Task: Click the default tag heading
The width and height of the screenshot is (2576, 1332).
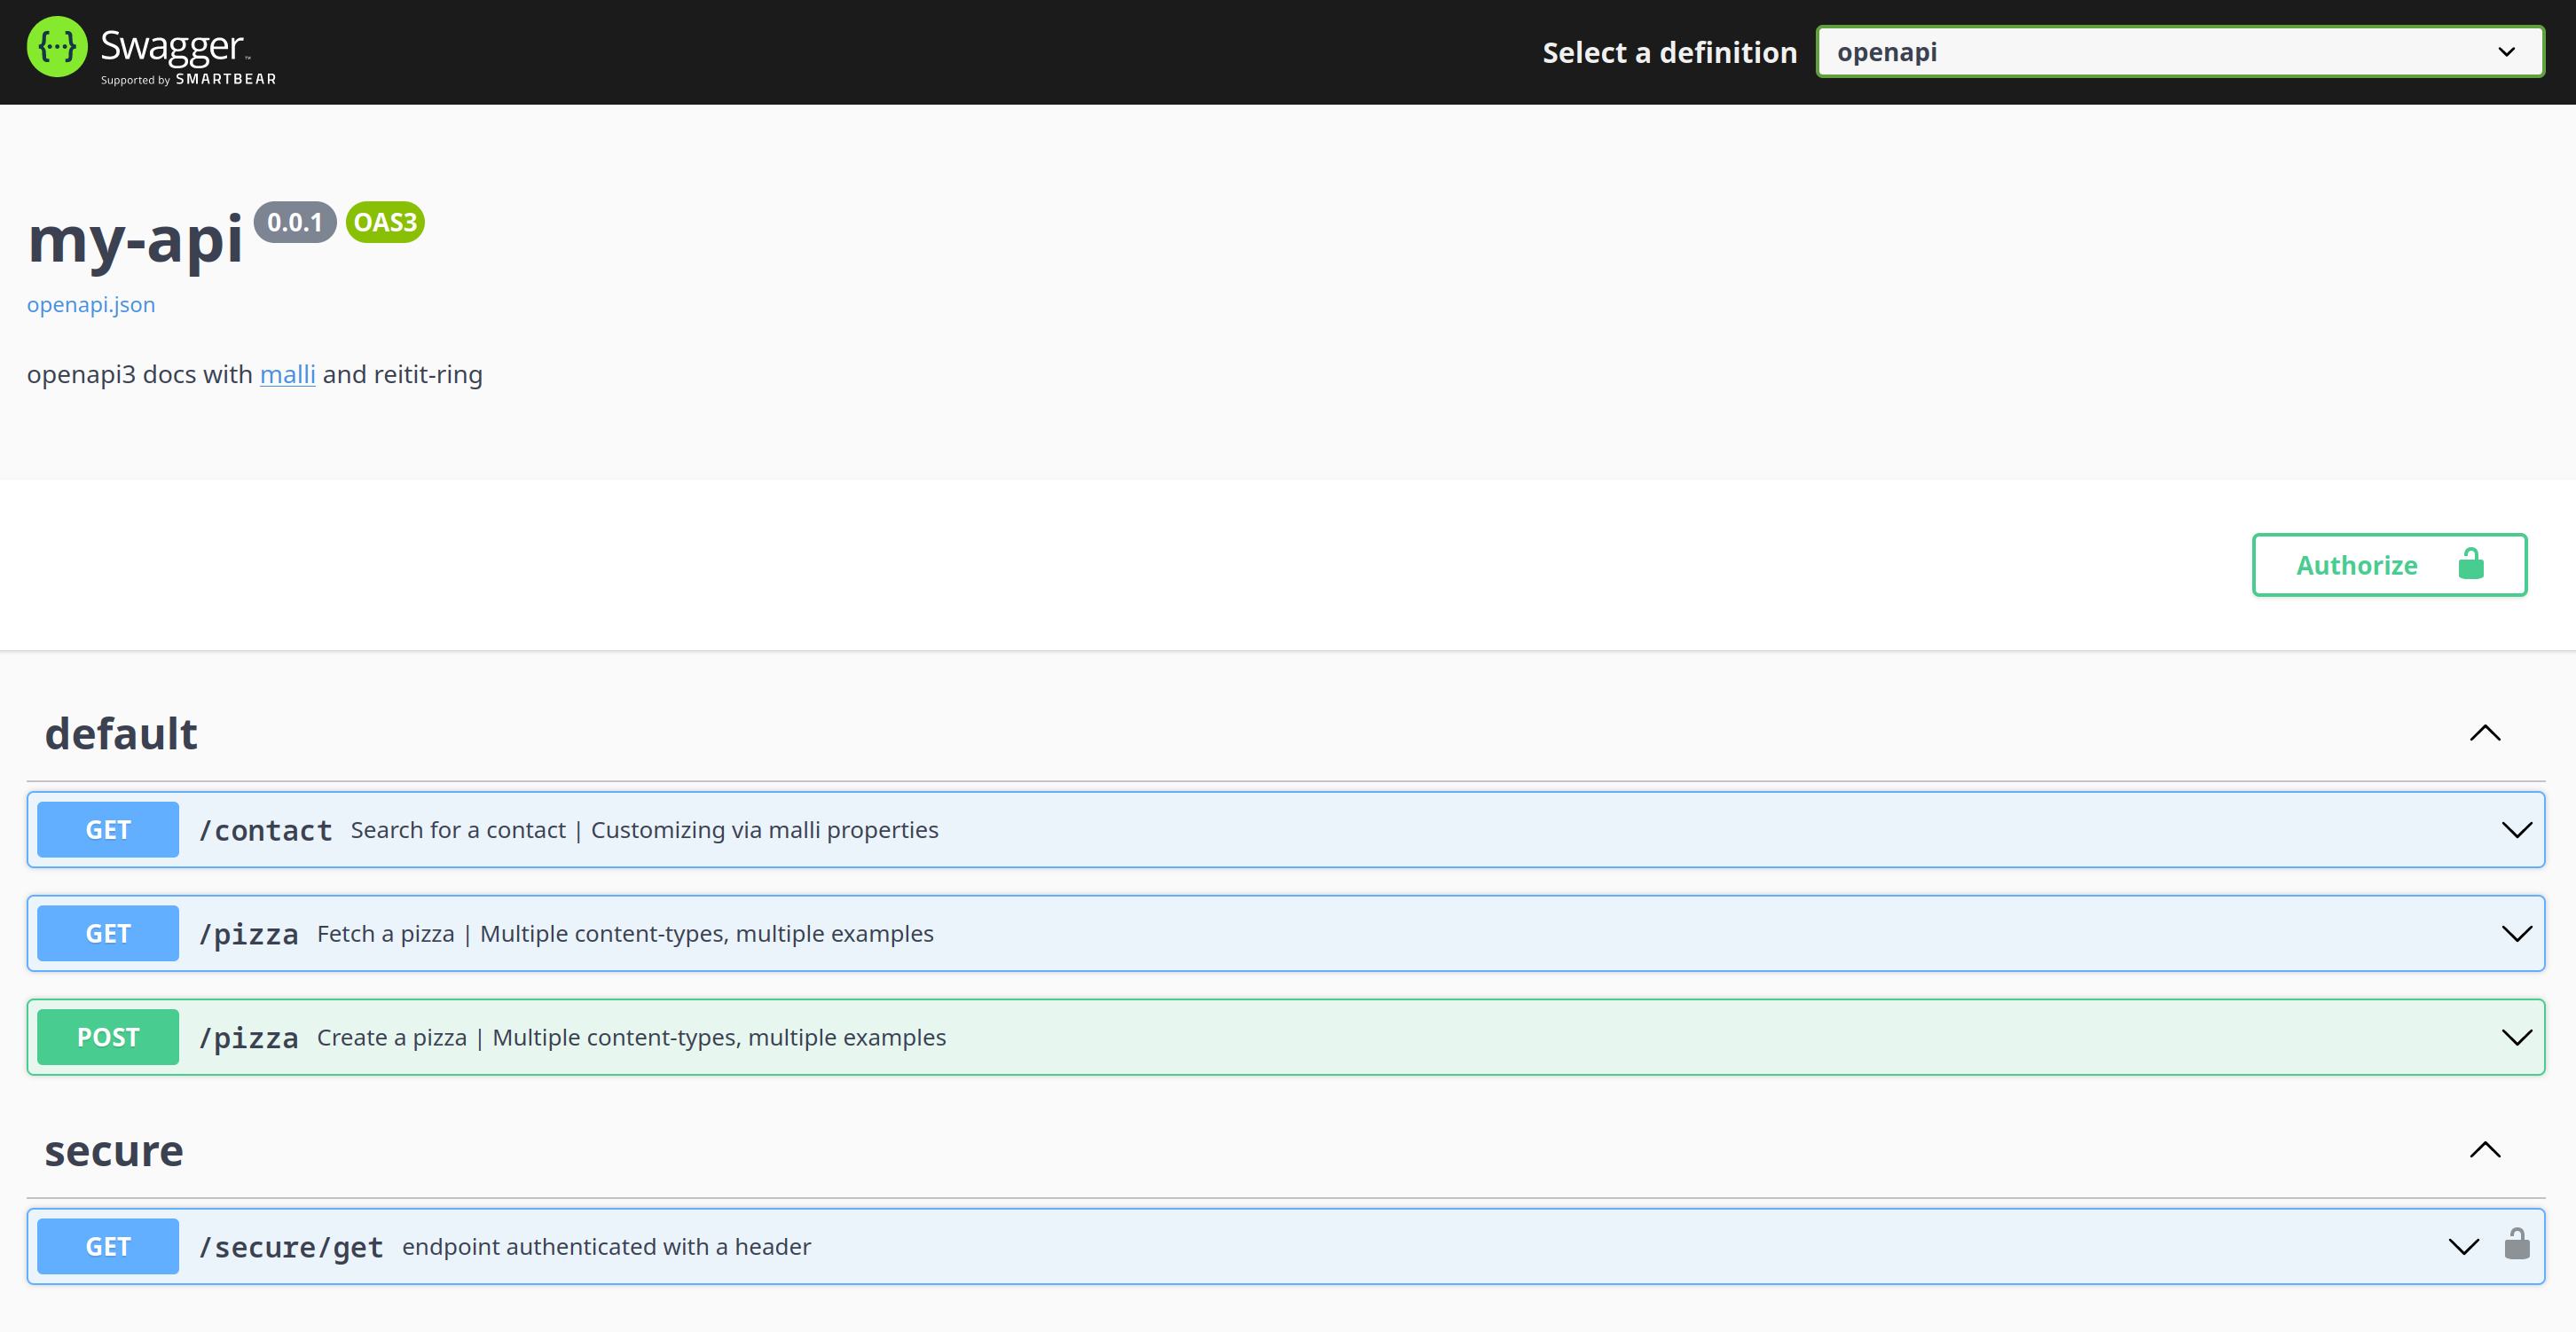Action: [121, 734]
